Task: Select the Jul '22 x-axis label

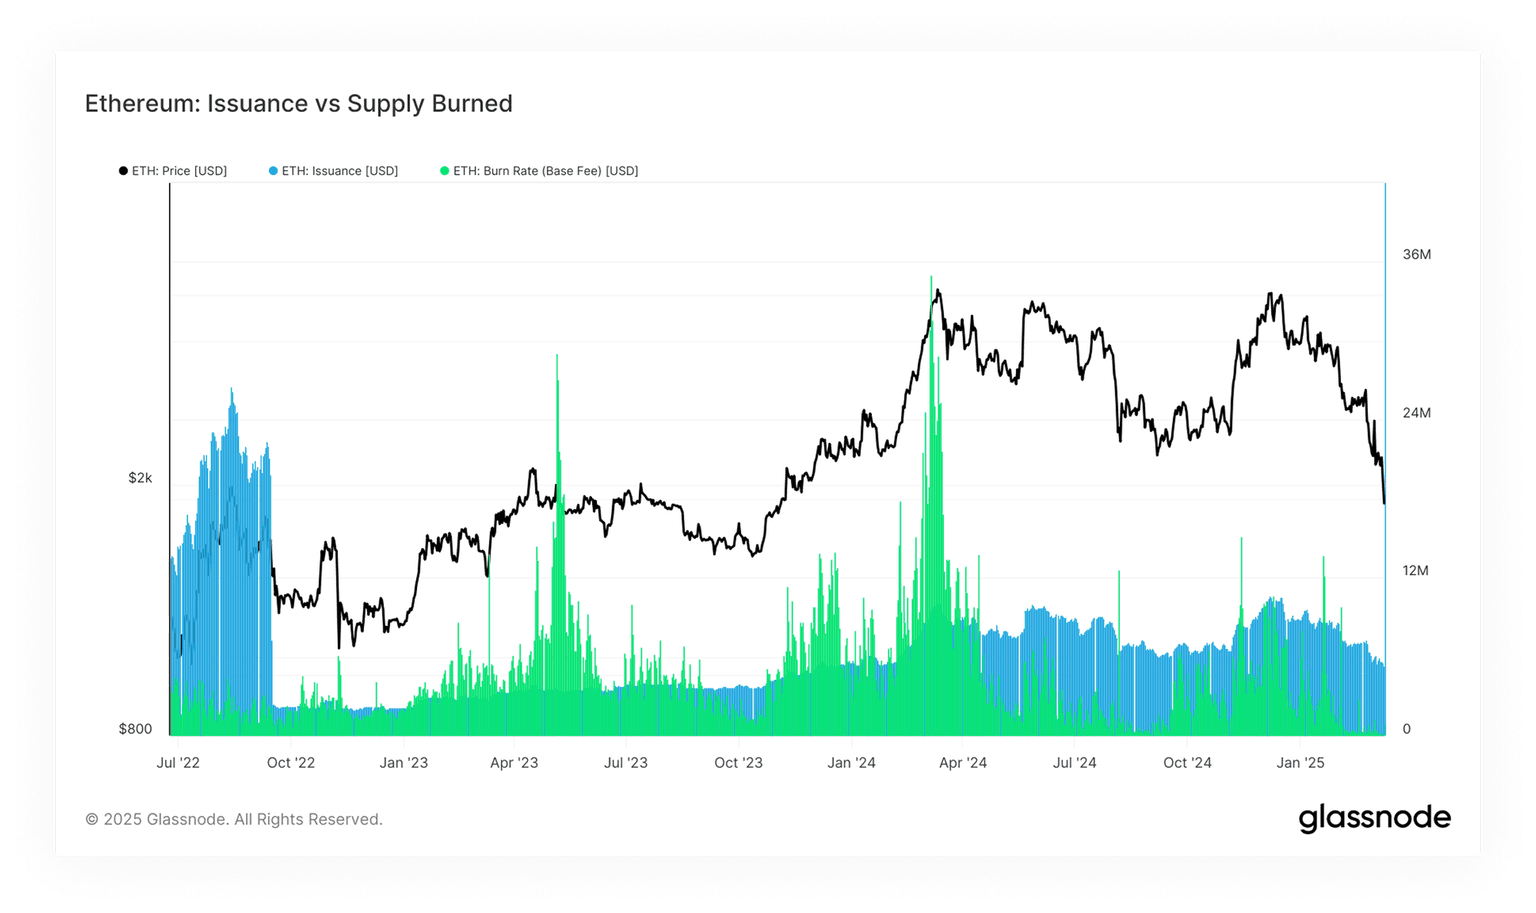Action: [178, 763]
